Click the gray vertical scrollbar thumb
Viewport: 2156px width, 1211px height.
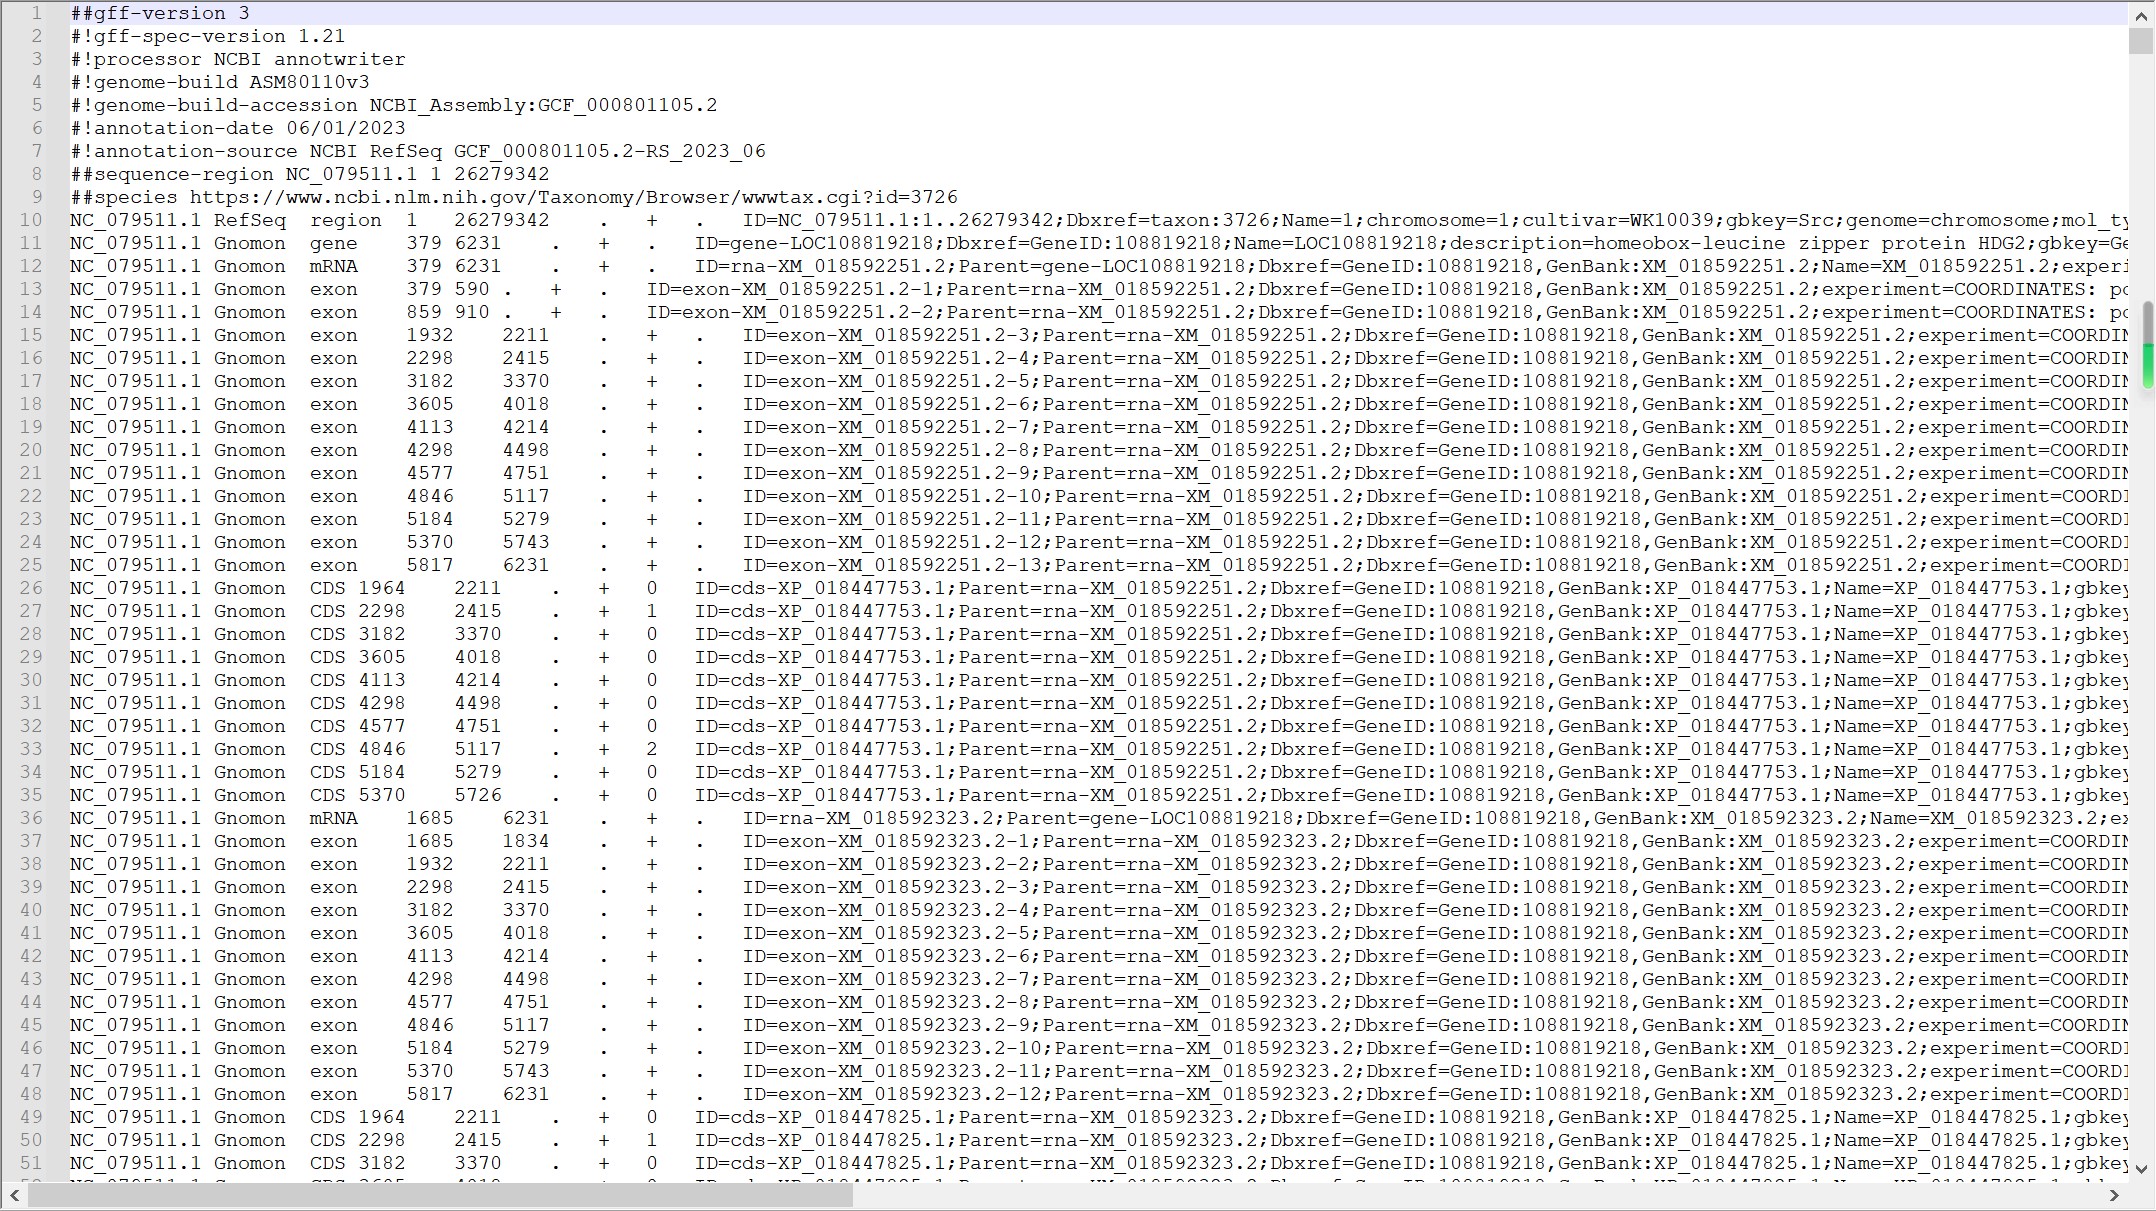tap(2141, 41)
